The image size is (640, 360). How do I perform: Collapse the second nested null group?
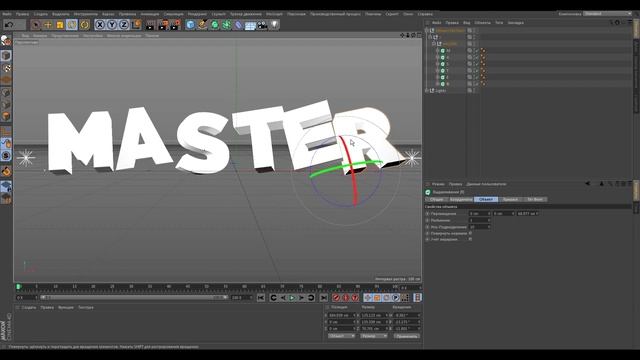click(430, 37)
